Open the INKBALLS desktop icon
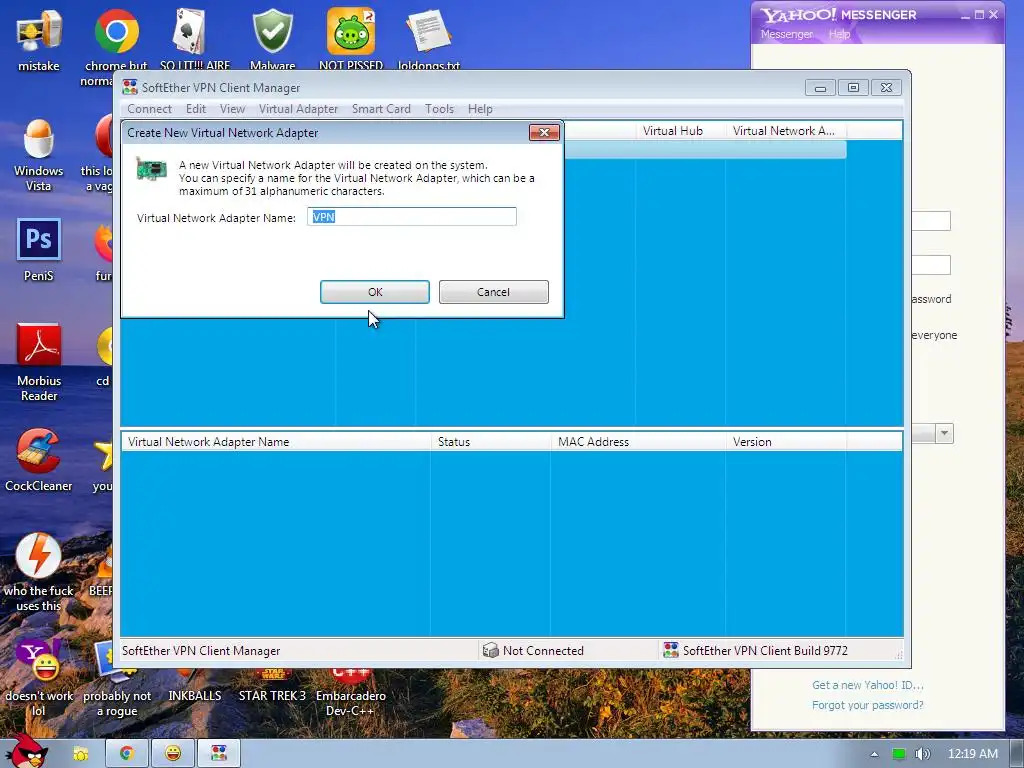The width and height of the screenshot is (1024, 768). [x=195, y=686]
